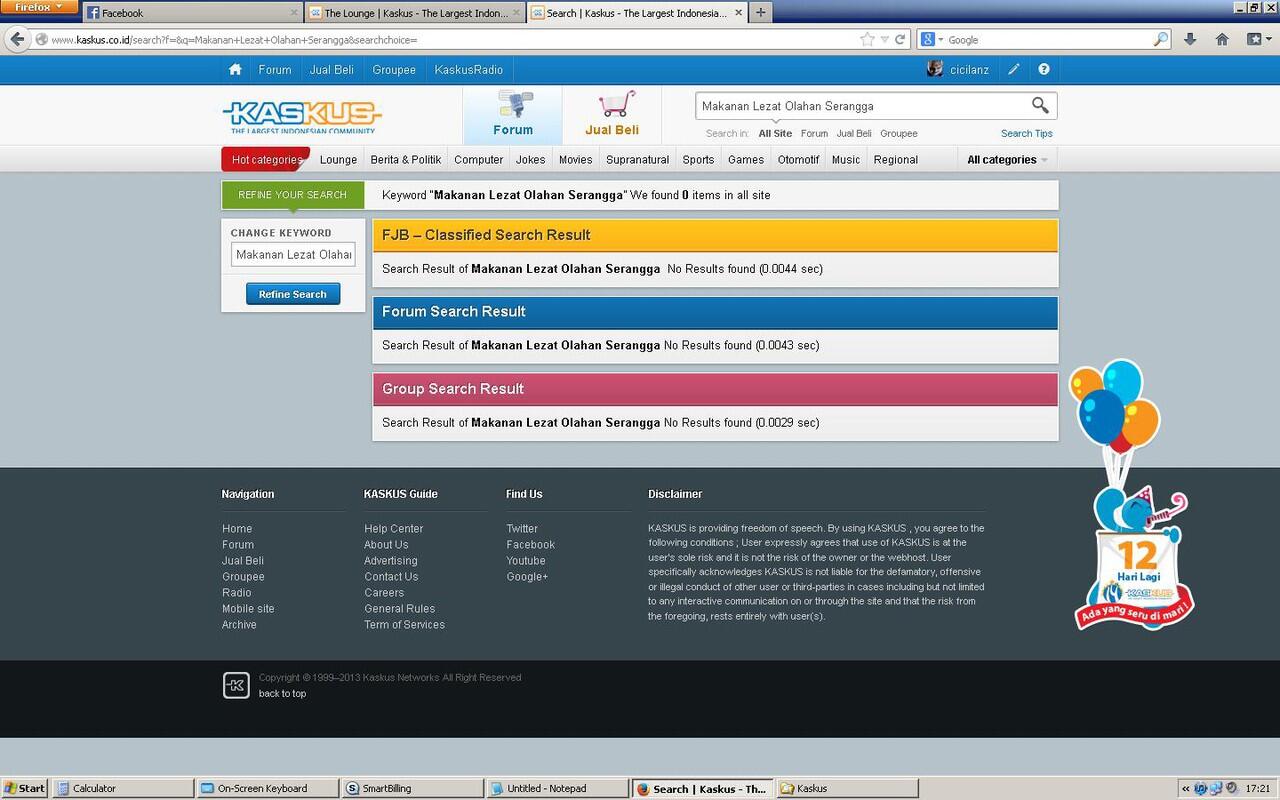The image size is (1280, 800).
Task: Switch to The Lounge | Kaskus tab
Action: pyautogui.click(x=415, y=13)
